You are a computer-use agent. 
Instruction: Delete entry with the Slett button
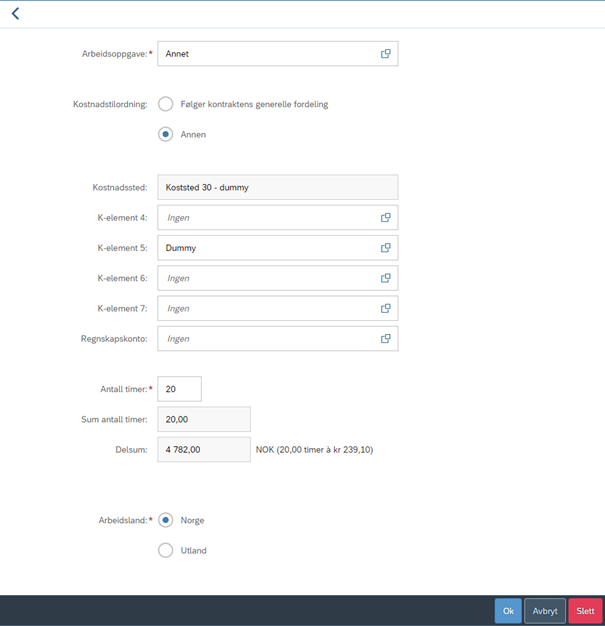coord(585,611)
